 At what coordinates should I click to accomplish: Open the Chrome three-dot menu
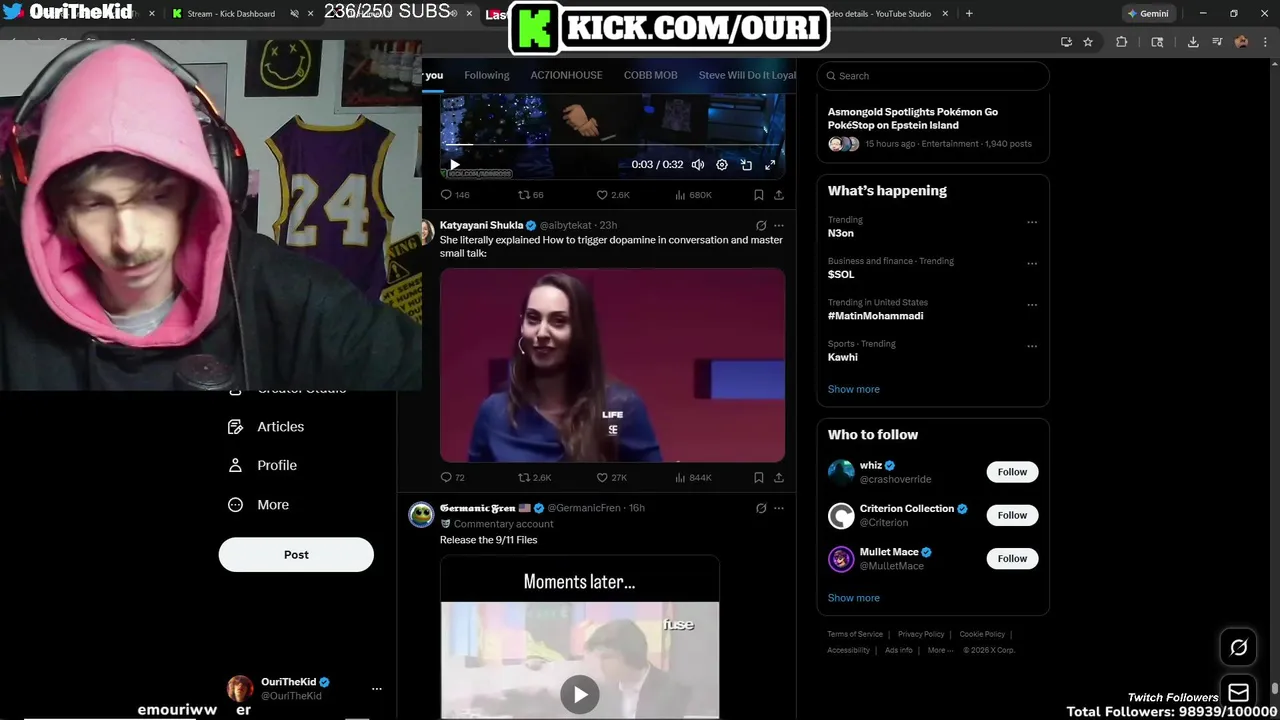click(x=1265, y=42)
